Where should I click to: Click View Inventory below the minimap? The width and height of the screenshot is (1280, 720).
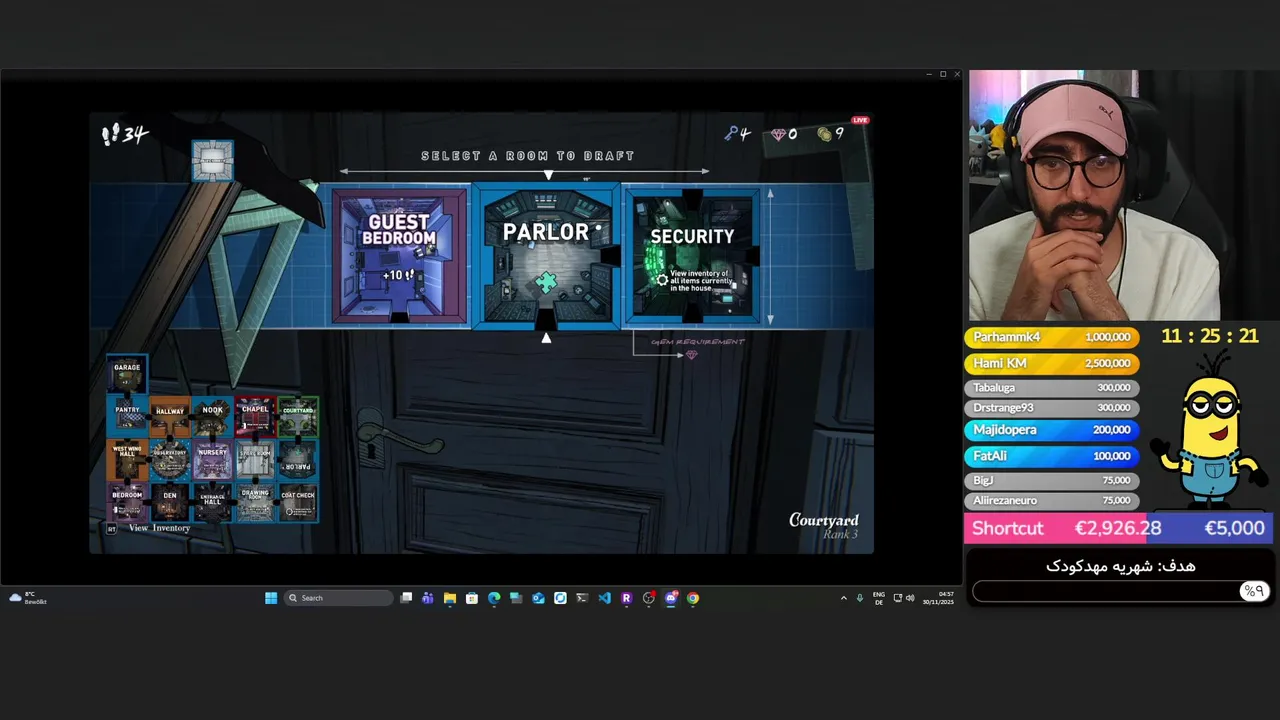point(159,528)
